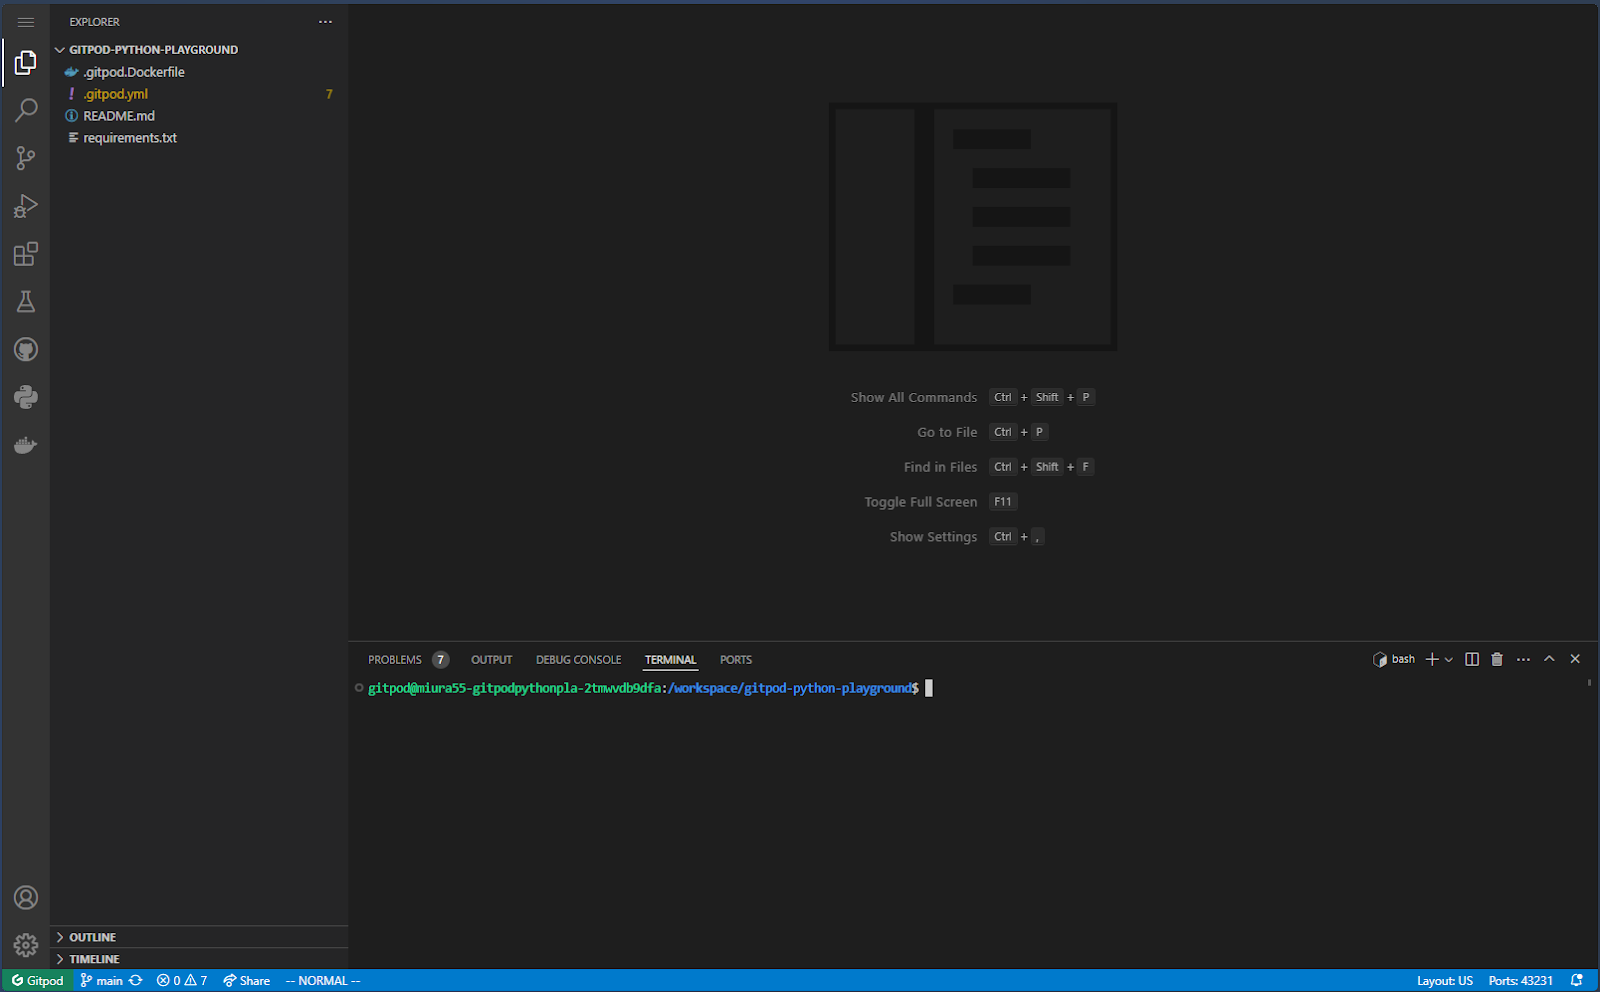Click the main branch indicator in status bar
Viewport: 1600px width, 992px height.
[102, 981]
